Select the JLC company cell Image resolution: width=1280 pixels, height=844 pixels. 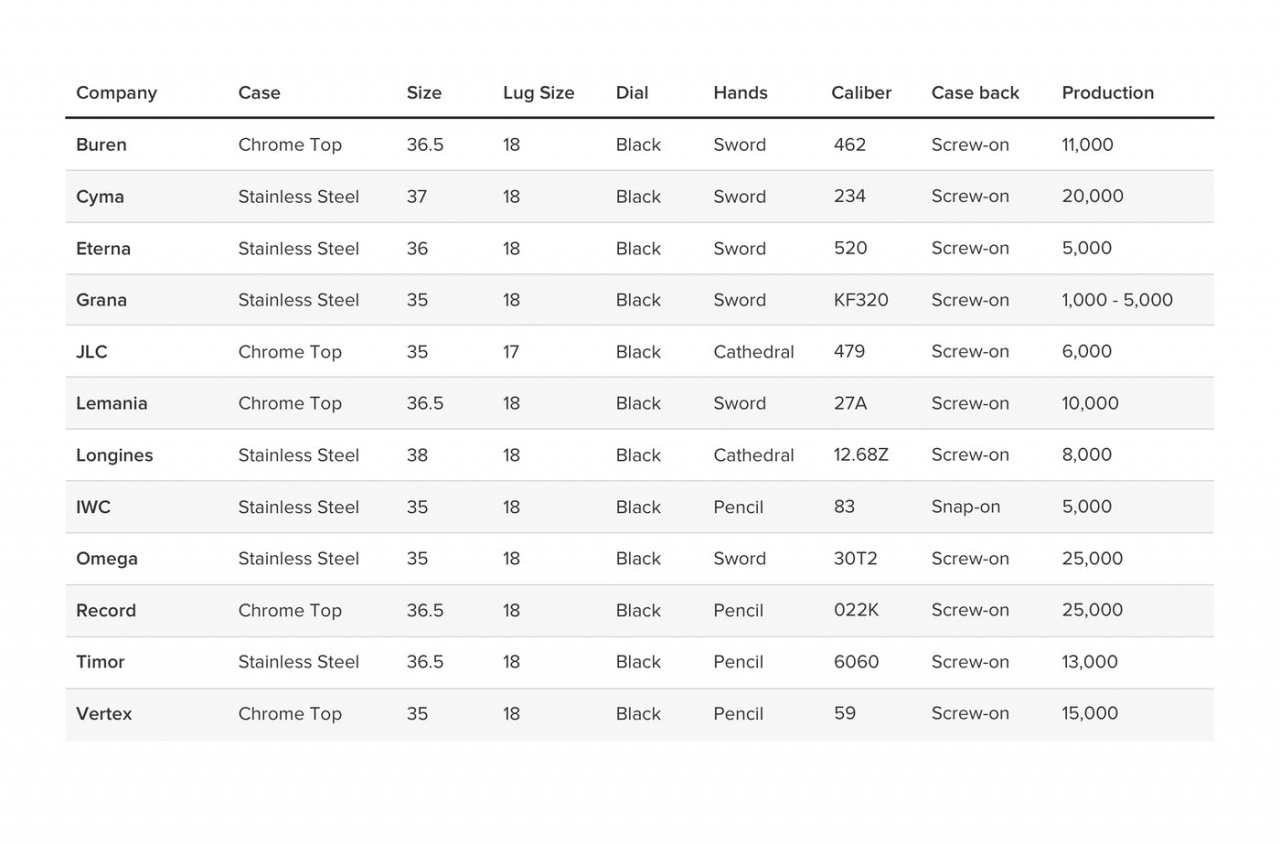point(91,352)
